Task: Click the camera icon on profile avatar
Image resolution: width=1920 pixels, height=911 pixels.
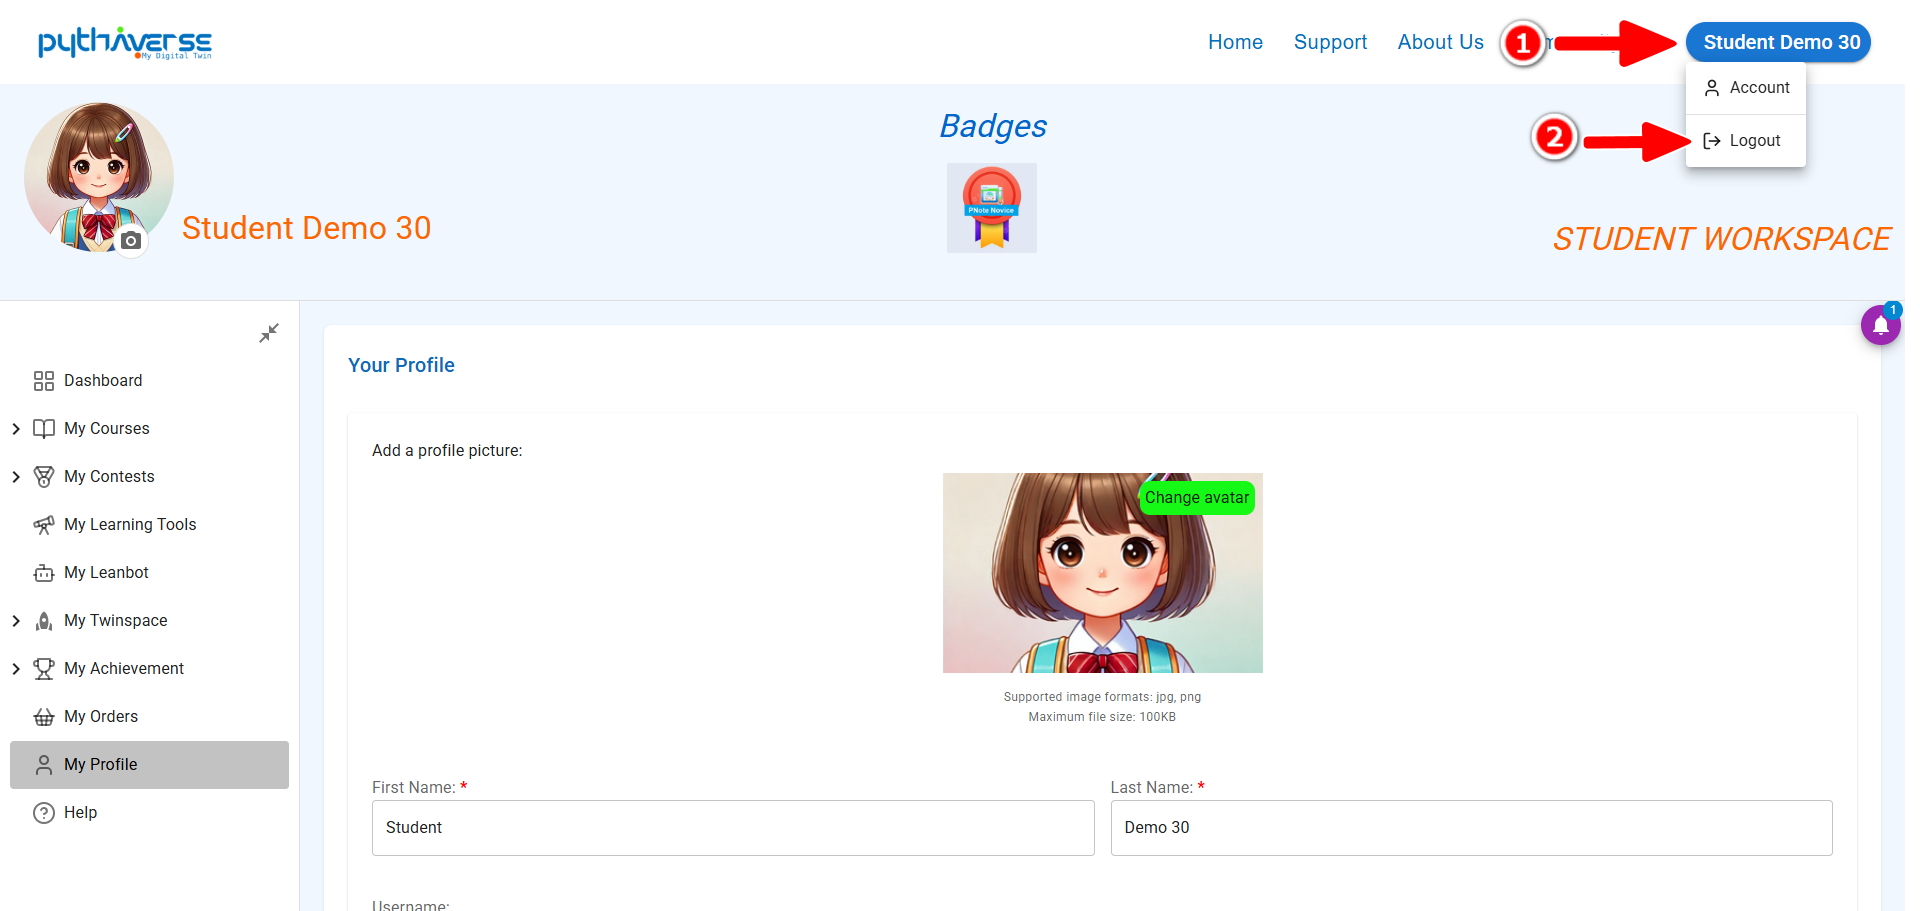Action: coord(131,241)
